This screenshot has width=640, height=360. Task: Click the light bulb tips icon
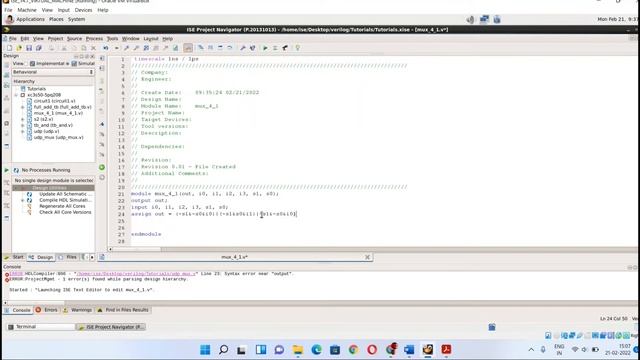tap(298, 48)
